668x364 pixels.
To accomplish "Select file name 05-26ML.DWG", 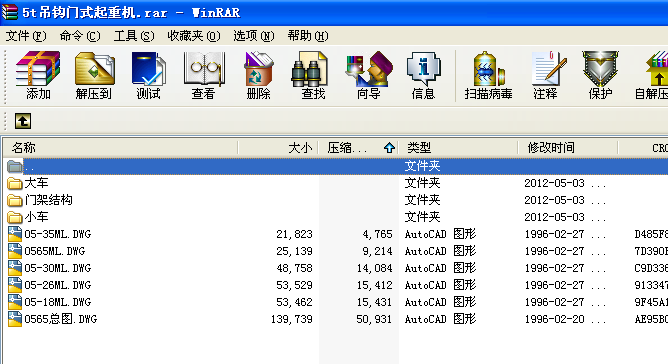I will click(x=58, y=285).
